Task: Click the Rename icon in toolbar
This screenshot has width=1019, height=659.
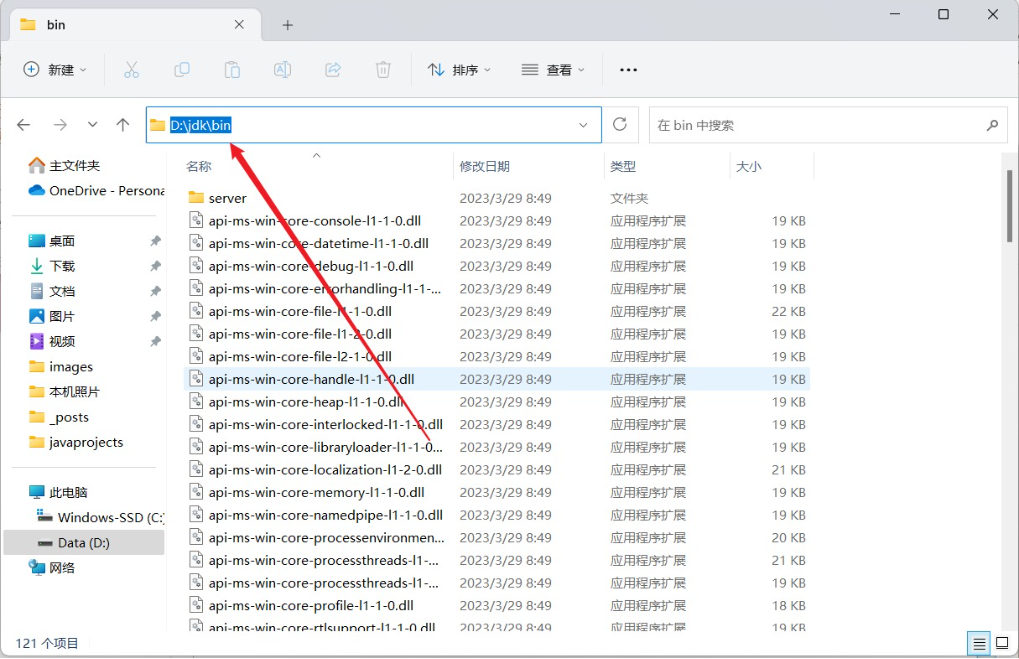Action: click(x=283, y=70)
